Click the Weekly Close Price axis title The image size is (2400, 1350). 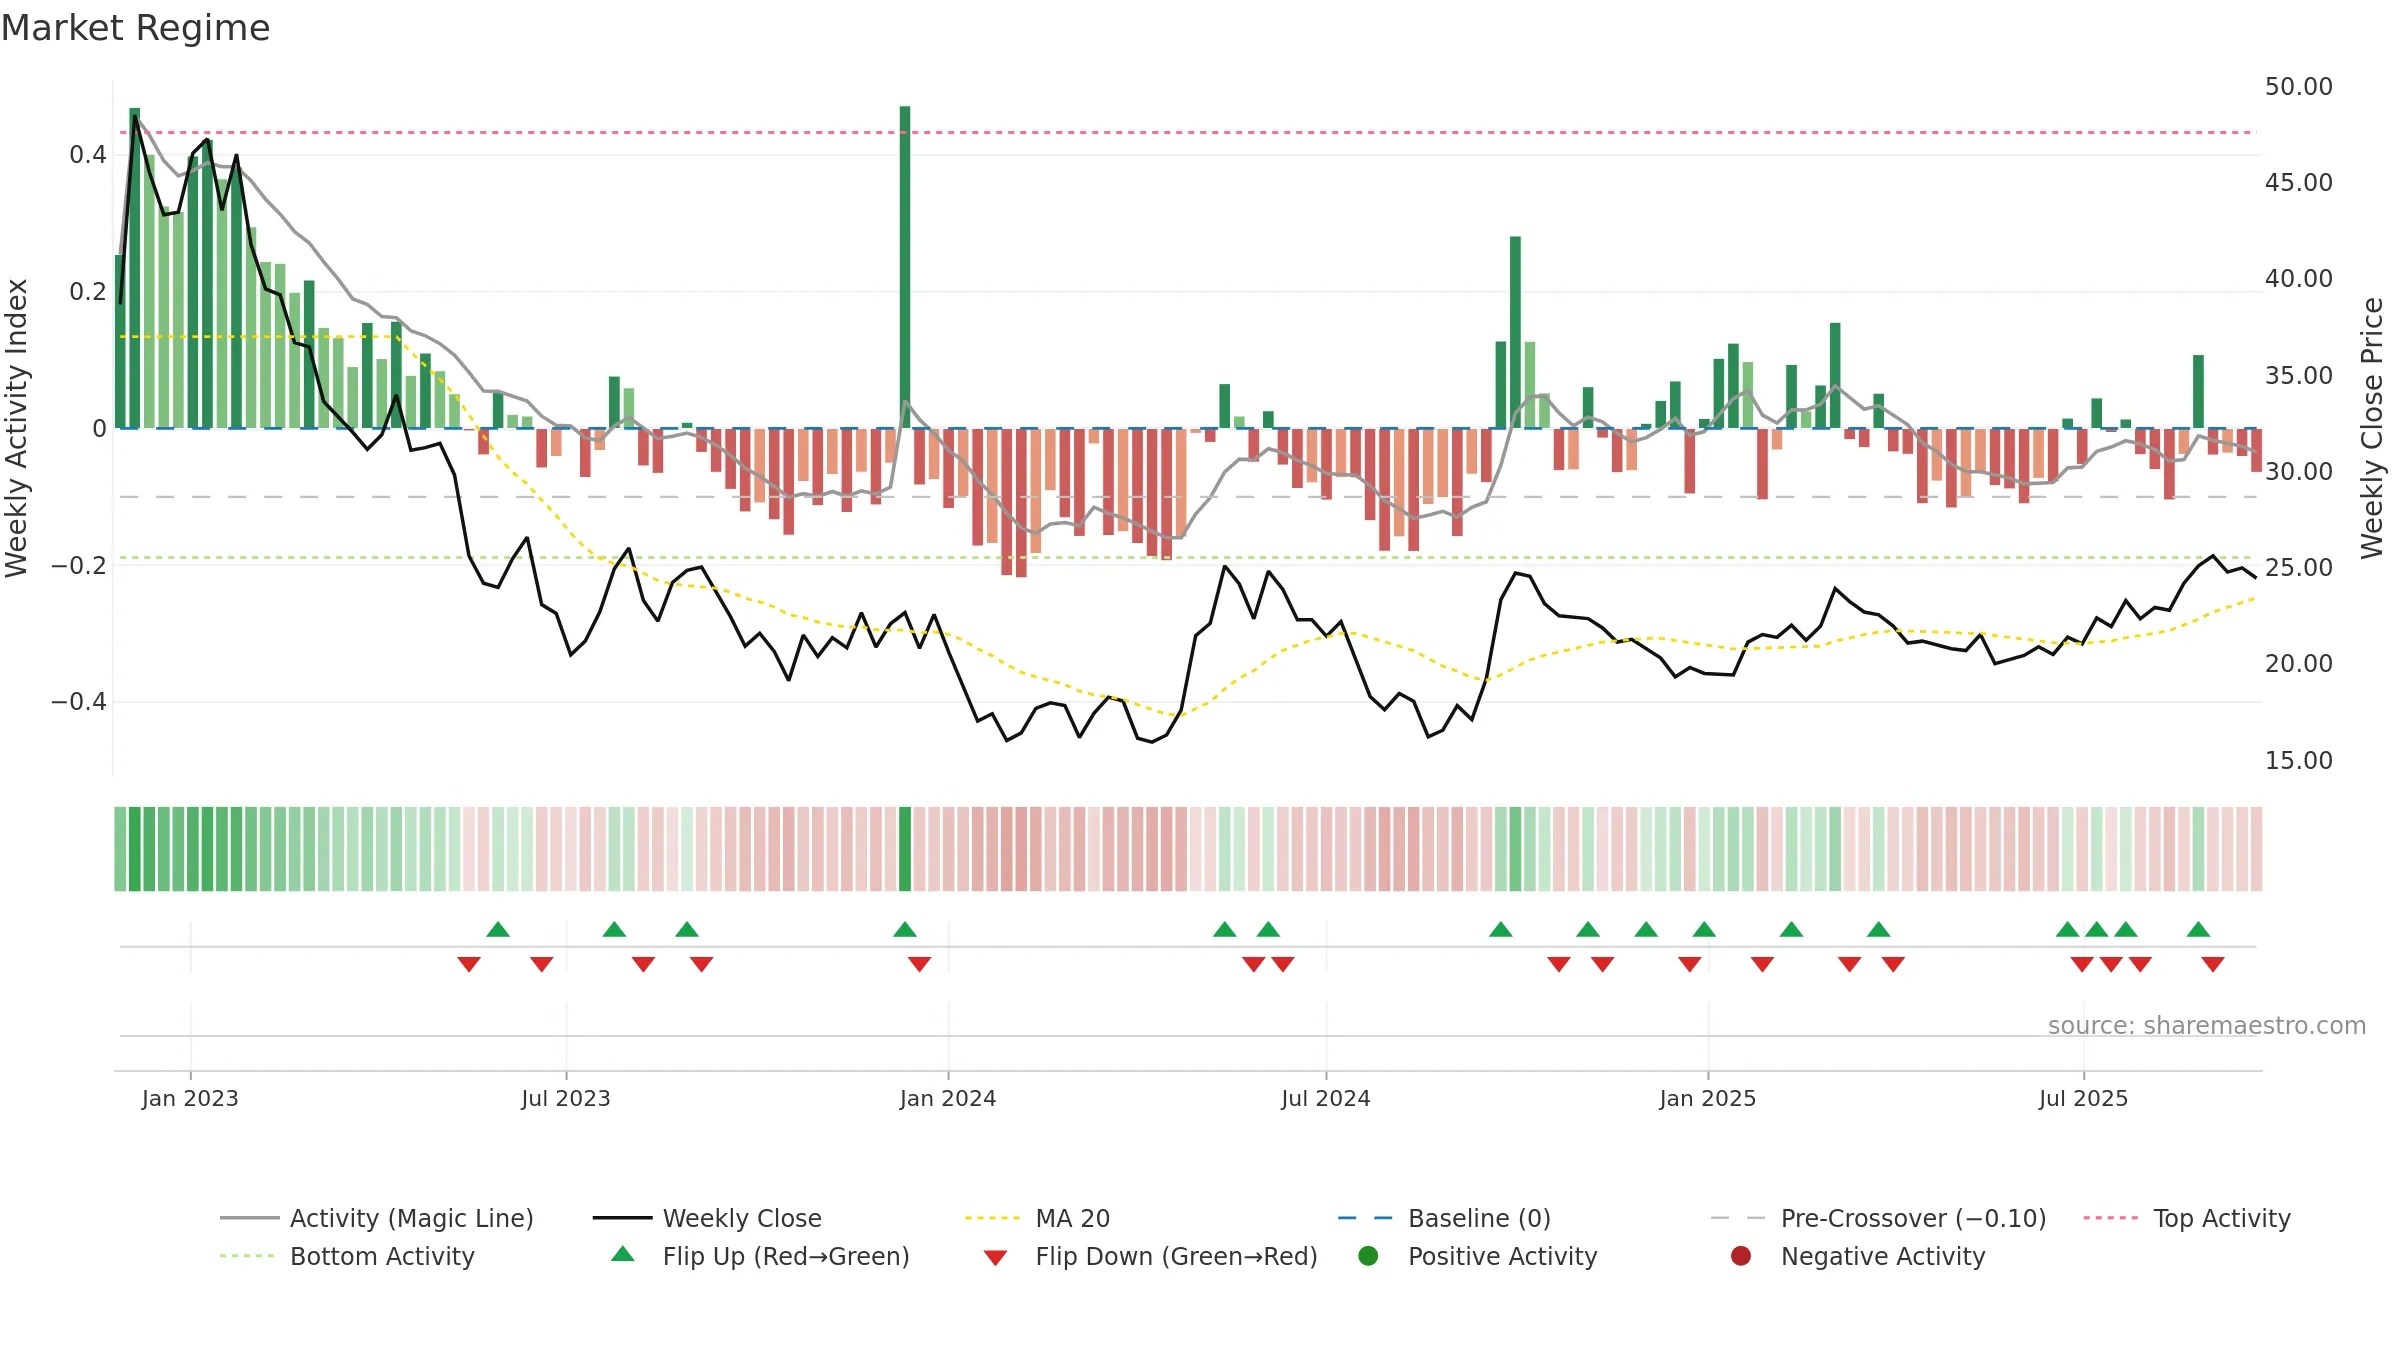coord(2372,428)
